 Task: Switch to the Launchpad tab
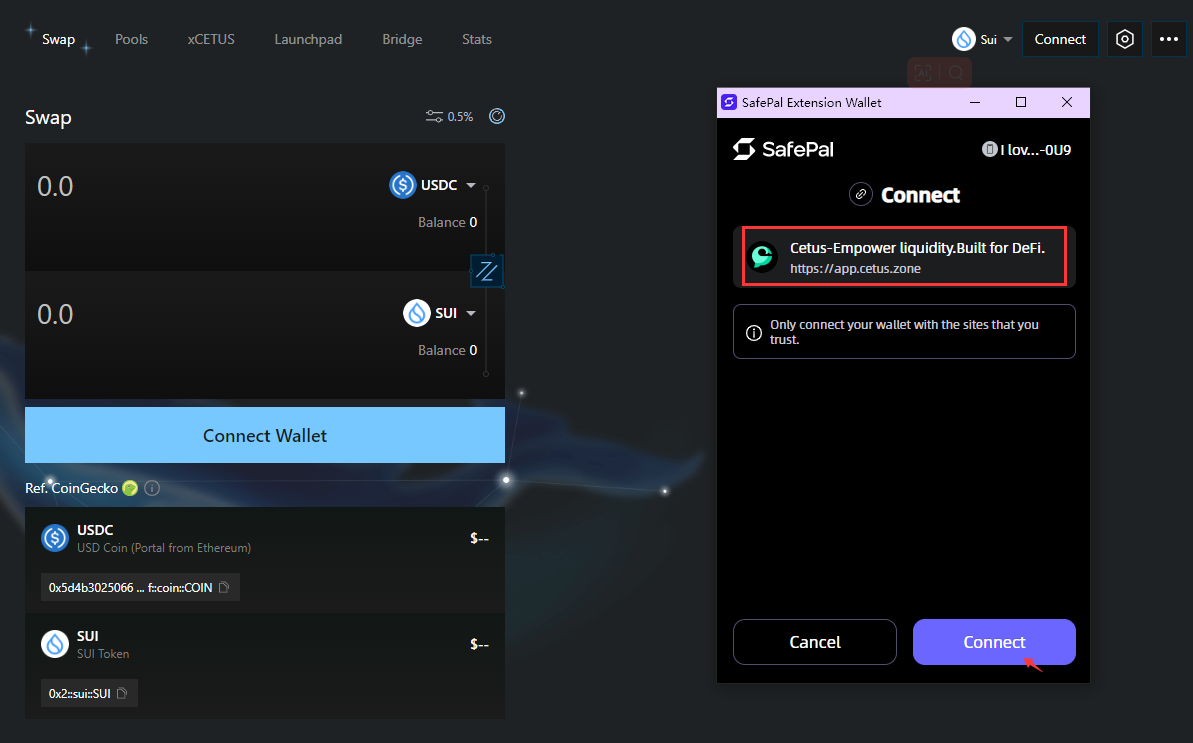tap(308, 39)
